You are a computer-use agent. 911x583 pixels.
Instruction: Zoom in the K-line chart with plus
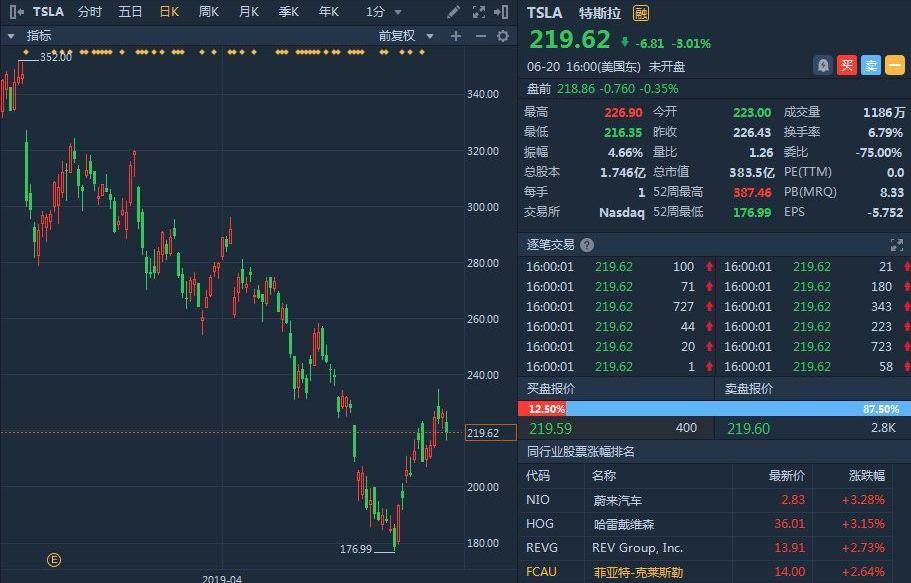click(x=456, y=36)
